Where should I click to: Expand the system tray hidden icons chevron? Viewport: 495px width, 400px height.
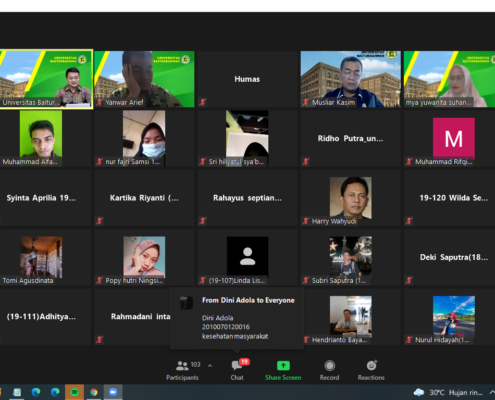coord(492,392)
